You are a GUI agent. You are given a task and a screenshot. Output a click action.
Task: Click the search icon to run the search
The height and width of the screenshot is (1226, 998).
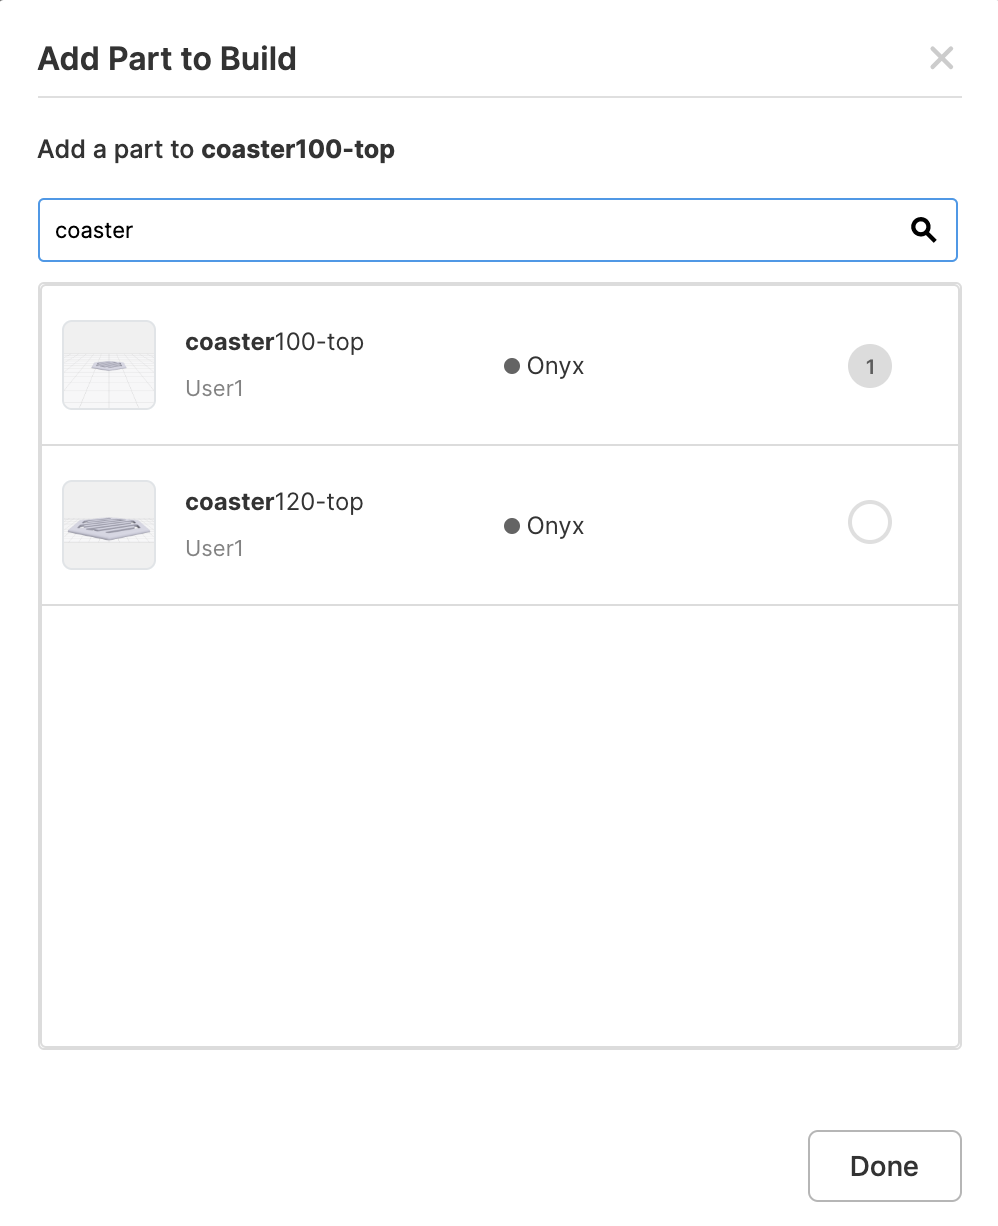click(x=923, y=230)
